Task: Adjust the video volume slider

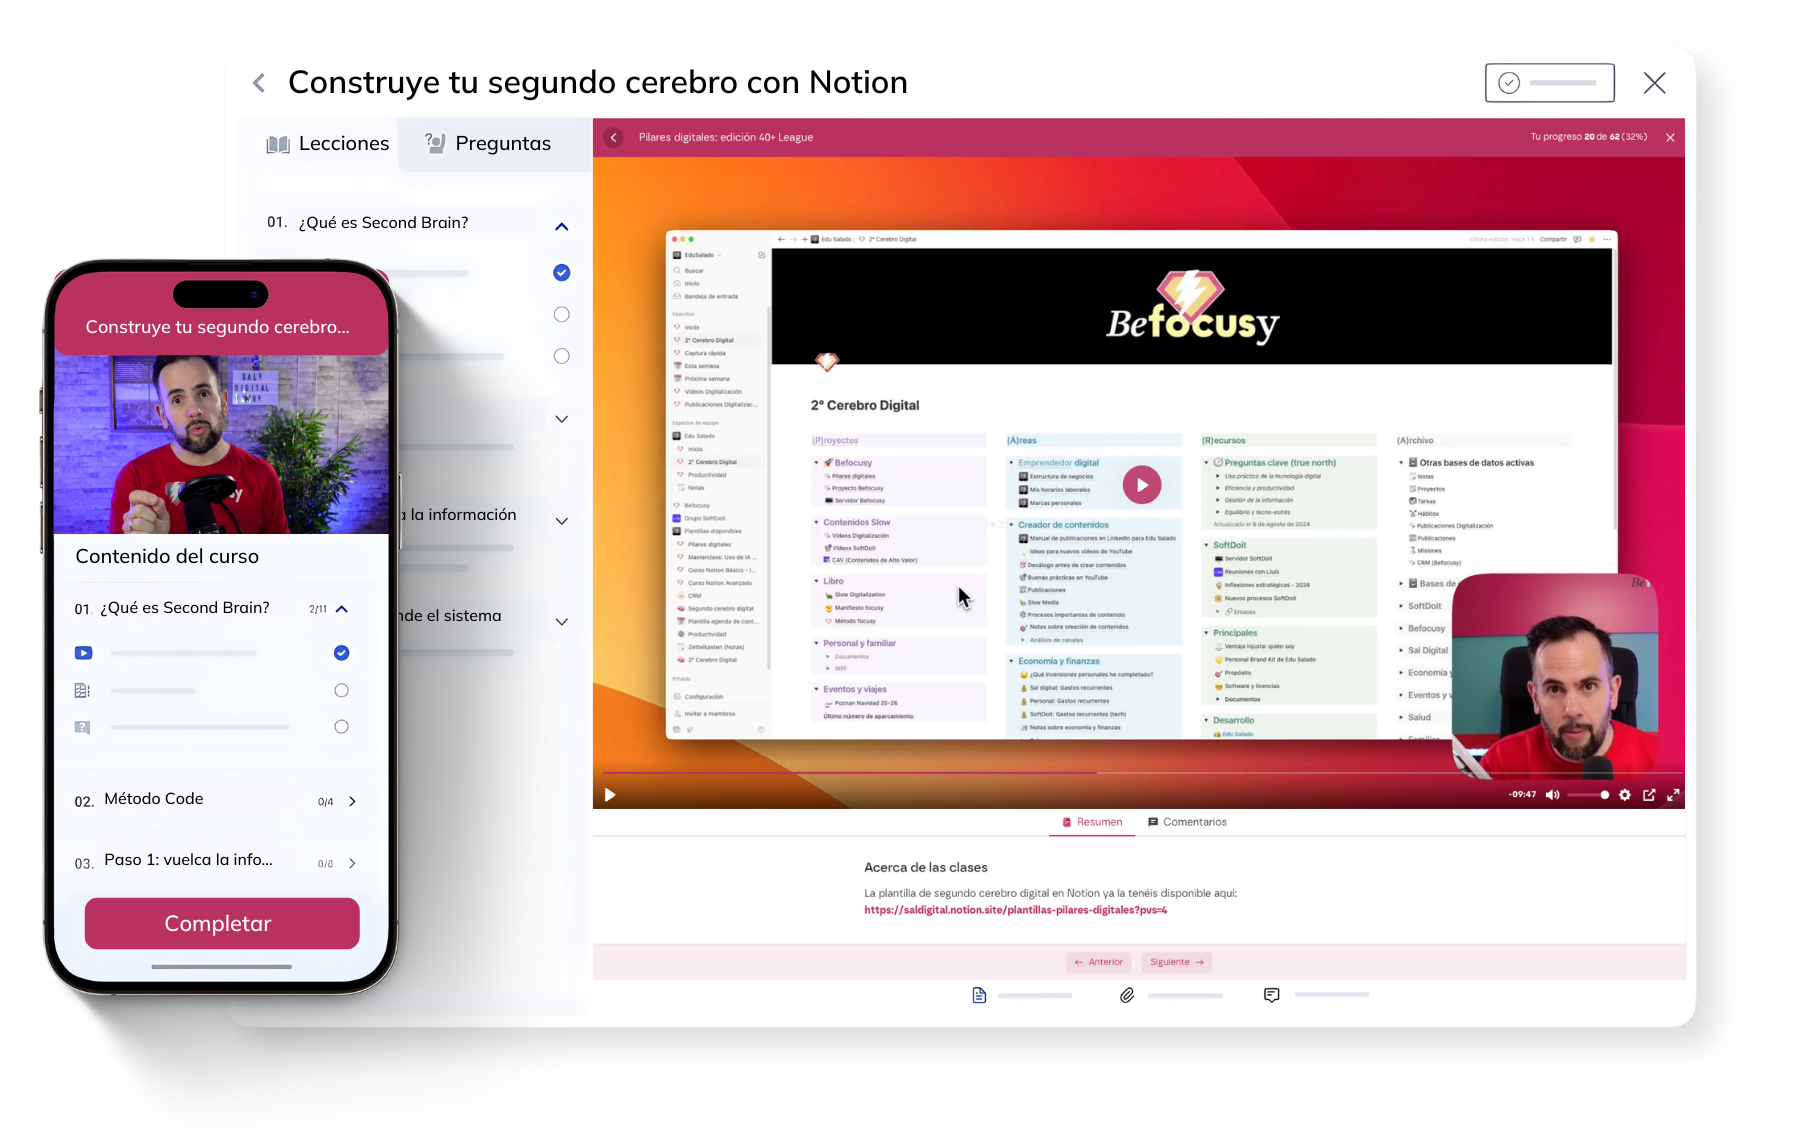Action: pos(1588,795)
